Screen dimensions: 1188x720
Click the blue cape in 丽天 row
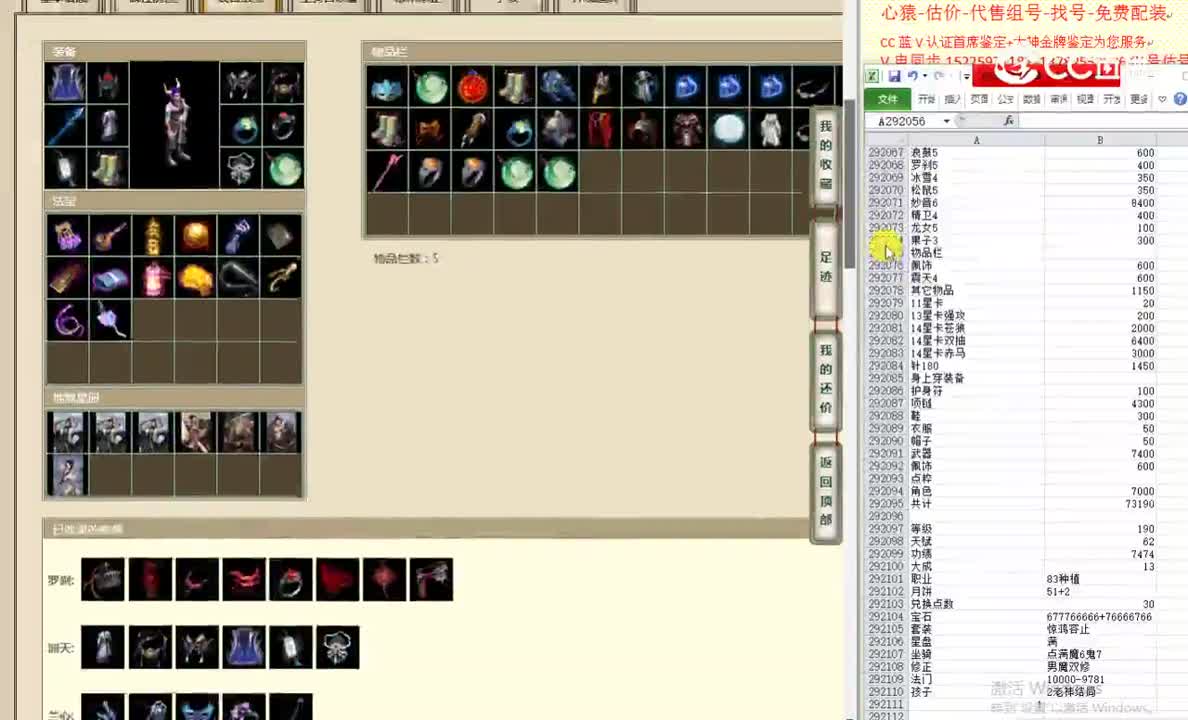[243, 647]
